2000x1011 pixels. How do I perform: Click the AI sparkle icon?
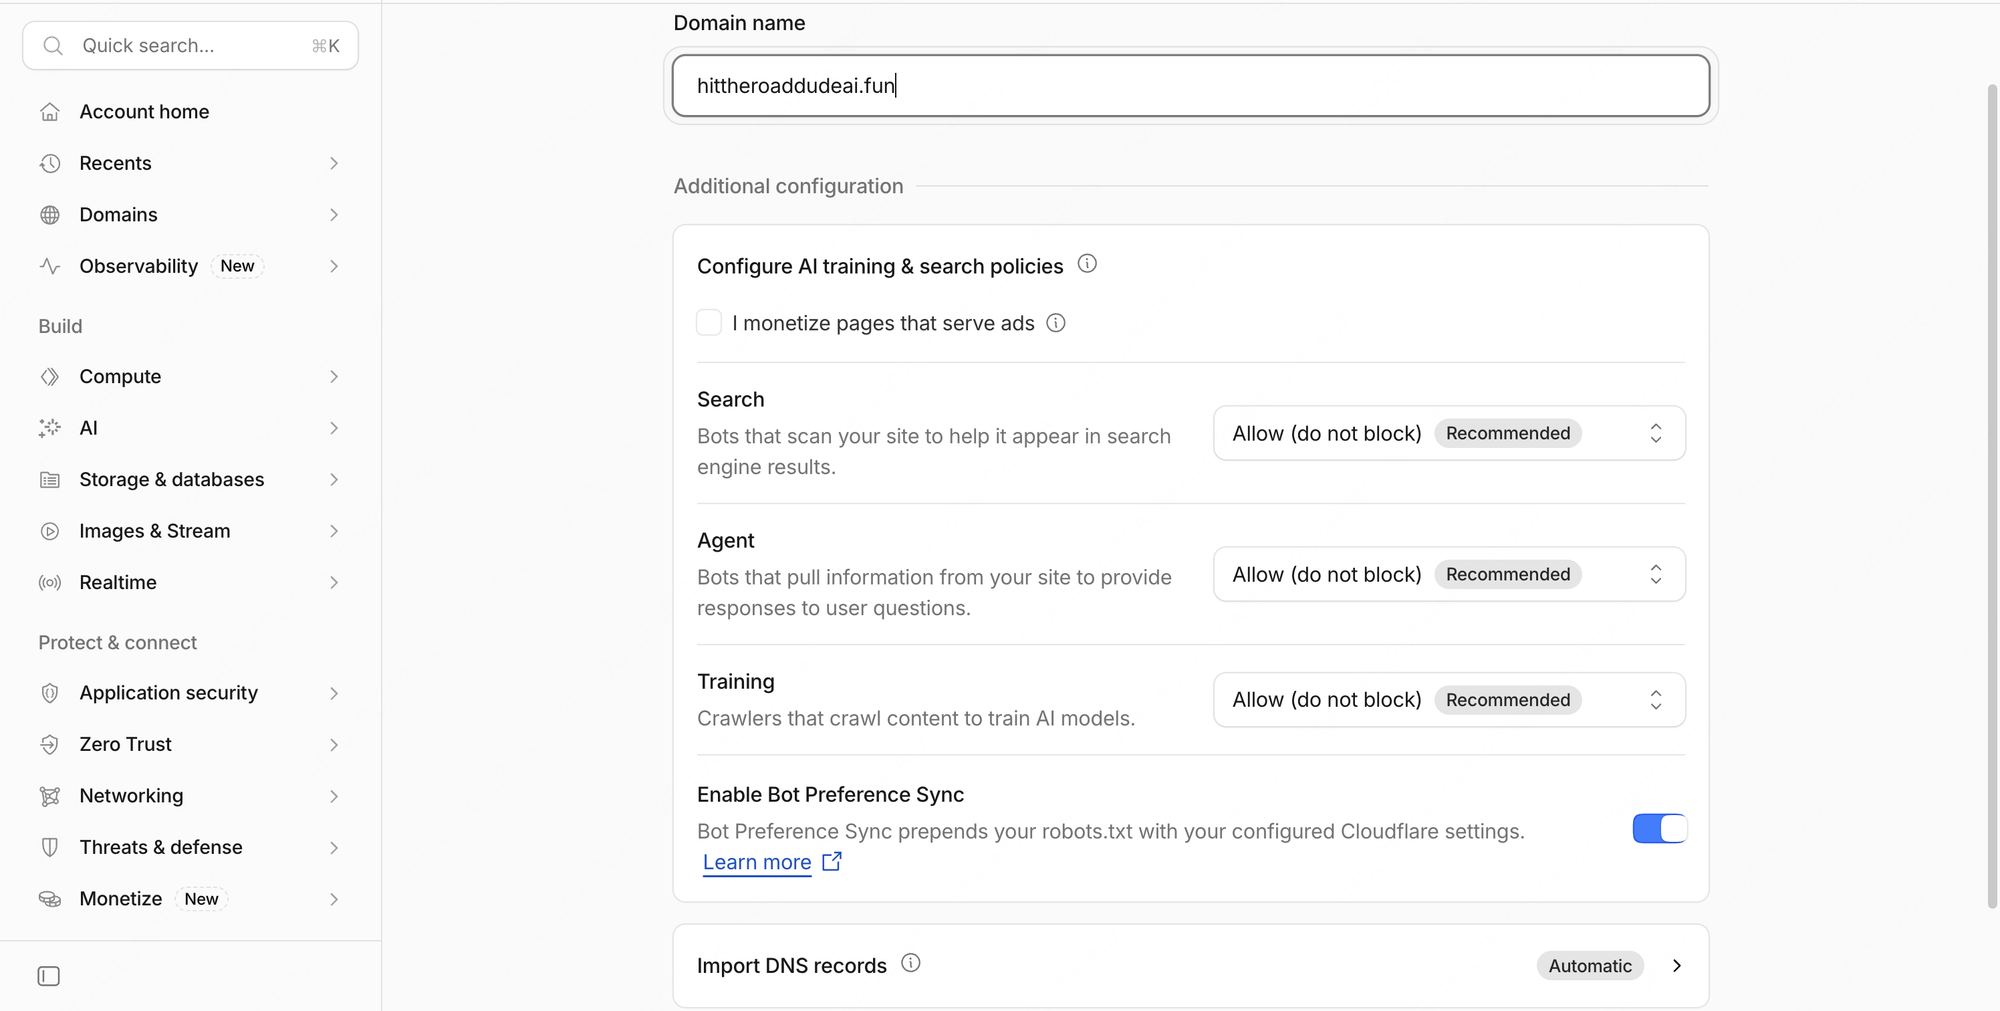point(50,428)
